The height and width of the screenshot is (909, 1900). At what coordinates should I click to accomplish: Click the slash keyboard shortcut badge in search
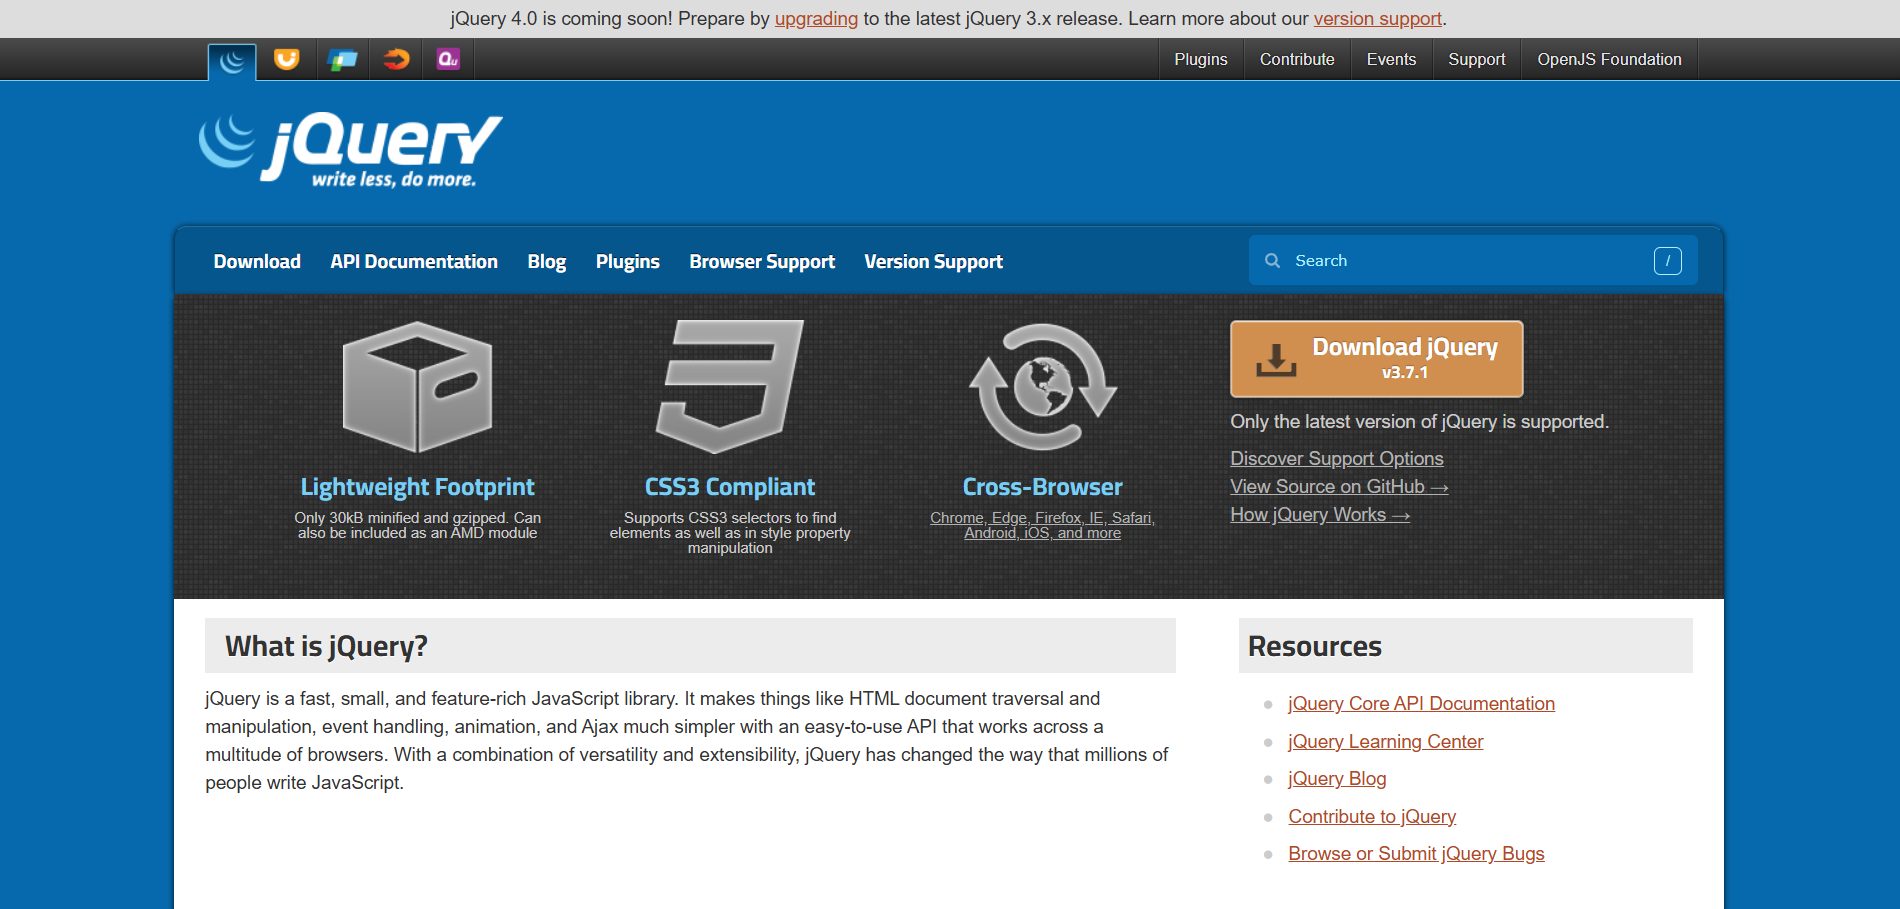pyautogui.click(x=1667, y=261)
